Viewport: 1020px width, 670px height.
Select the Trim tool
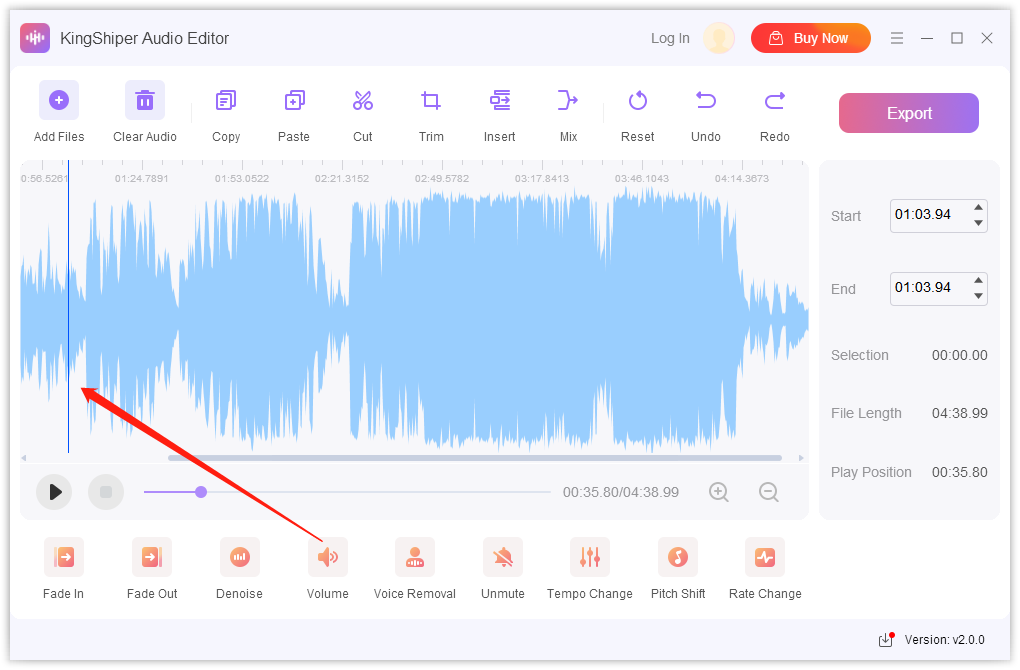coord(431,101)
